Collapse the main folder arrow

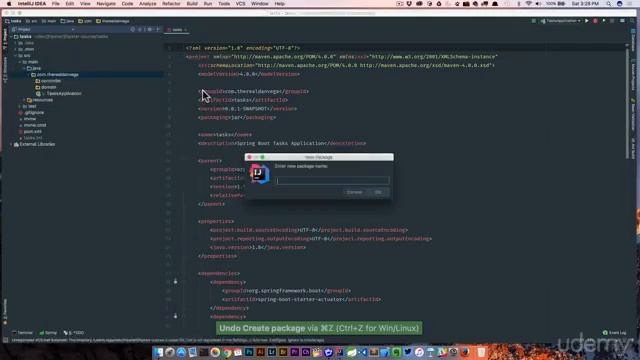(20, 62)
